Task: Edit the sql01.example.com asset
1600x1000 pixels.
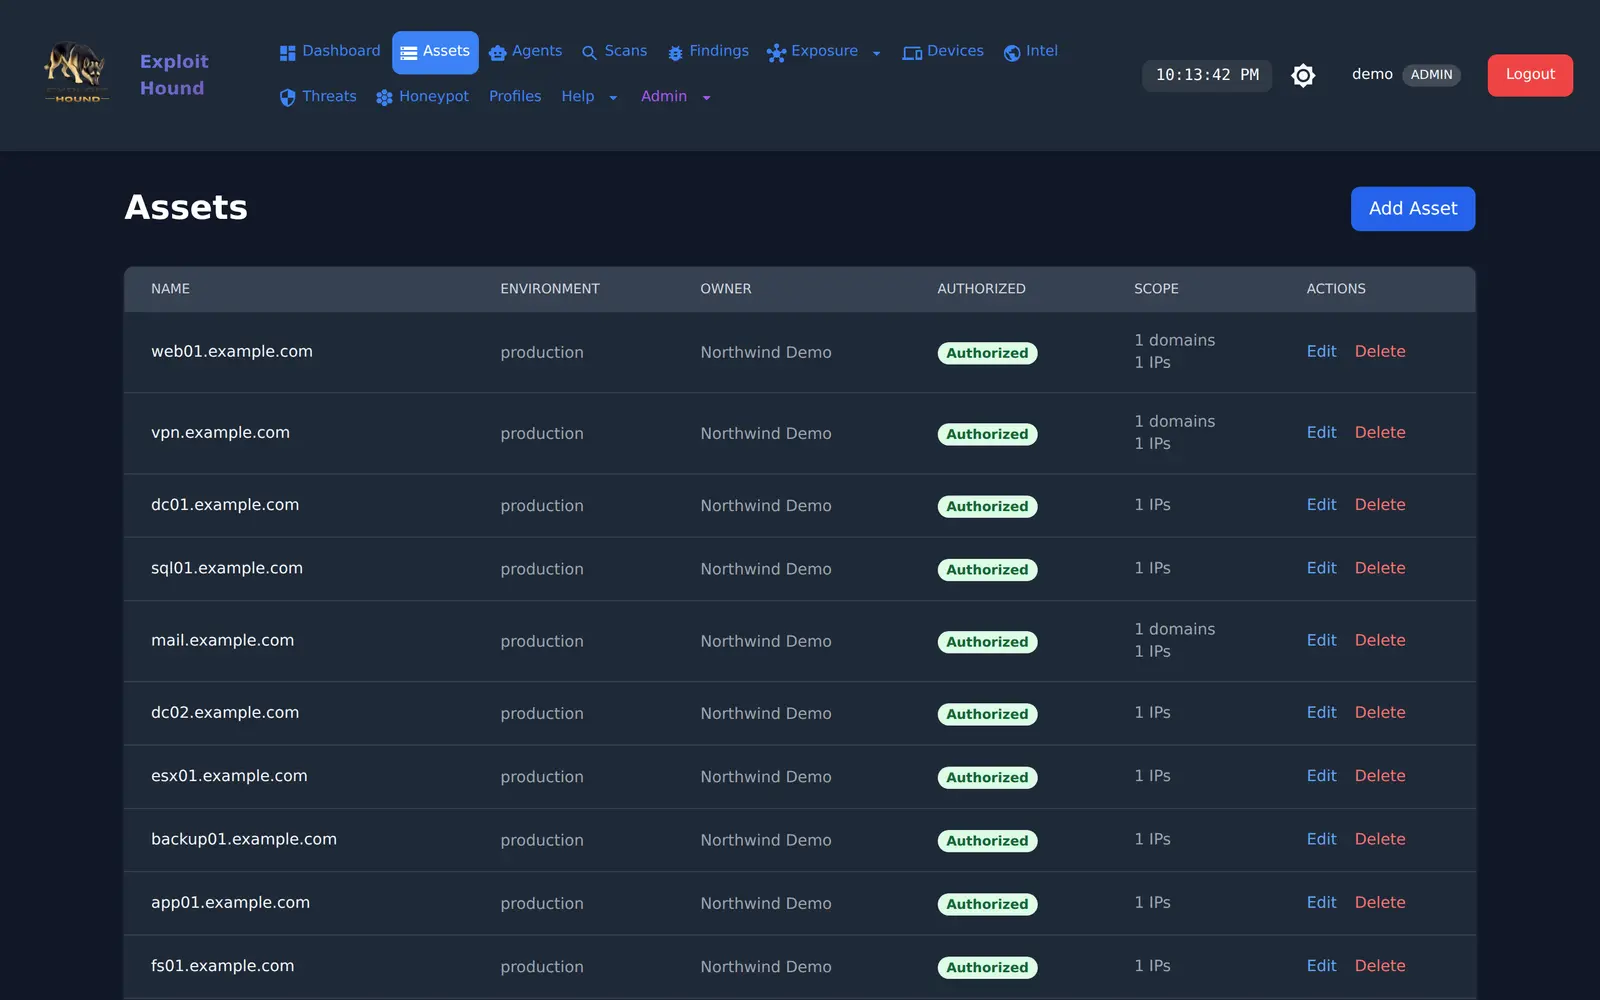Action: coord(1321,568)
